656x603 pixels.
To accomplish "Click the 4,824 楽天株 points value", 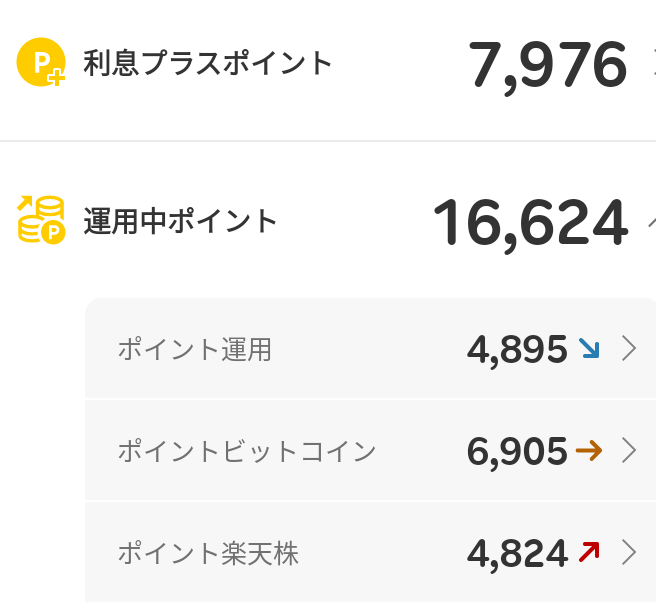I will [517, 552].
